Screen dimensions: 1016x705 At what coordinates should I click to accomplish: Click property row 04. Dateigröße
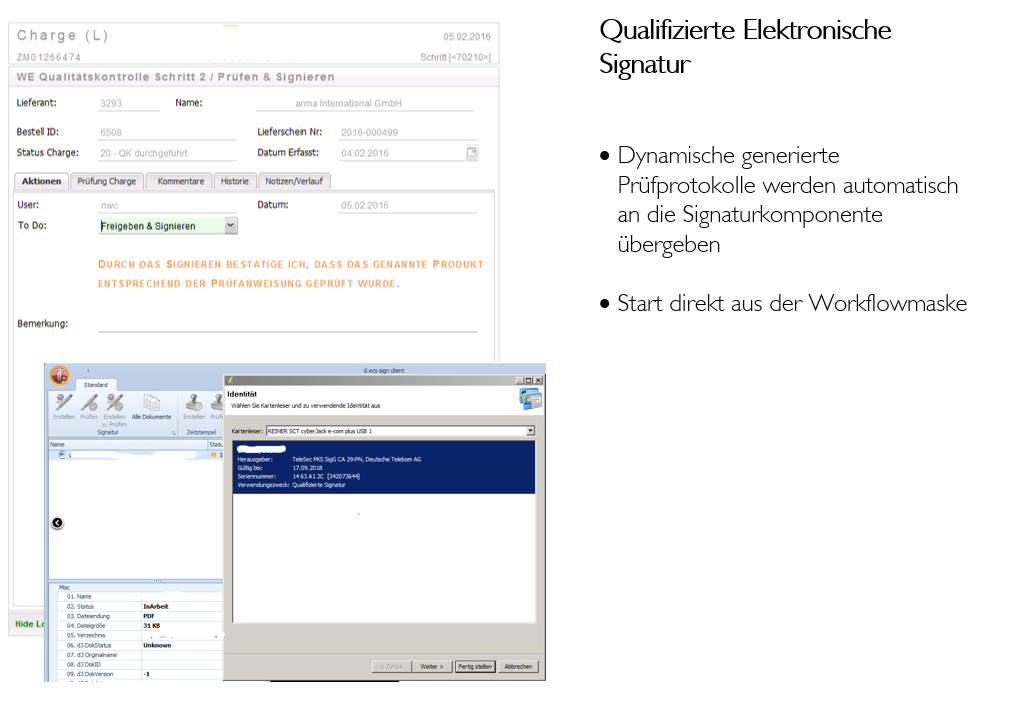pyautogui.click(x=140, y=626)
